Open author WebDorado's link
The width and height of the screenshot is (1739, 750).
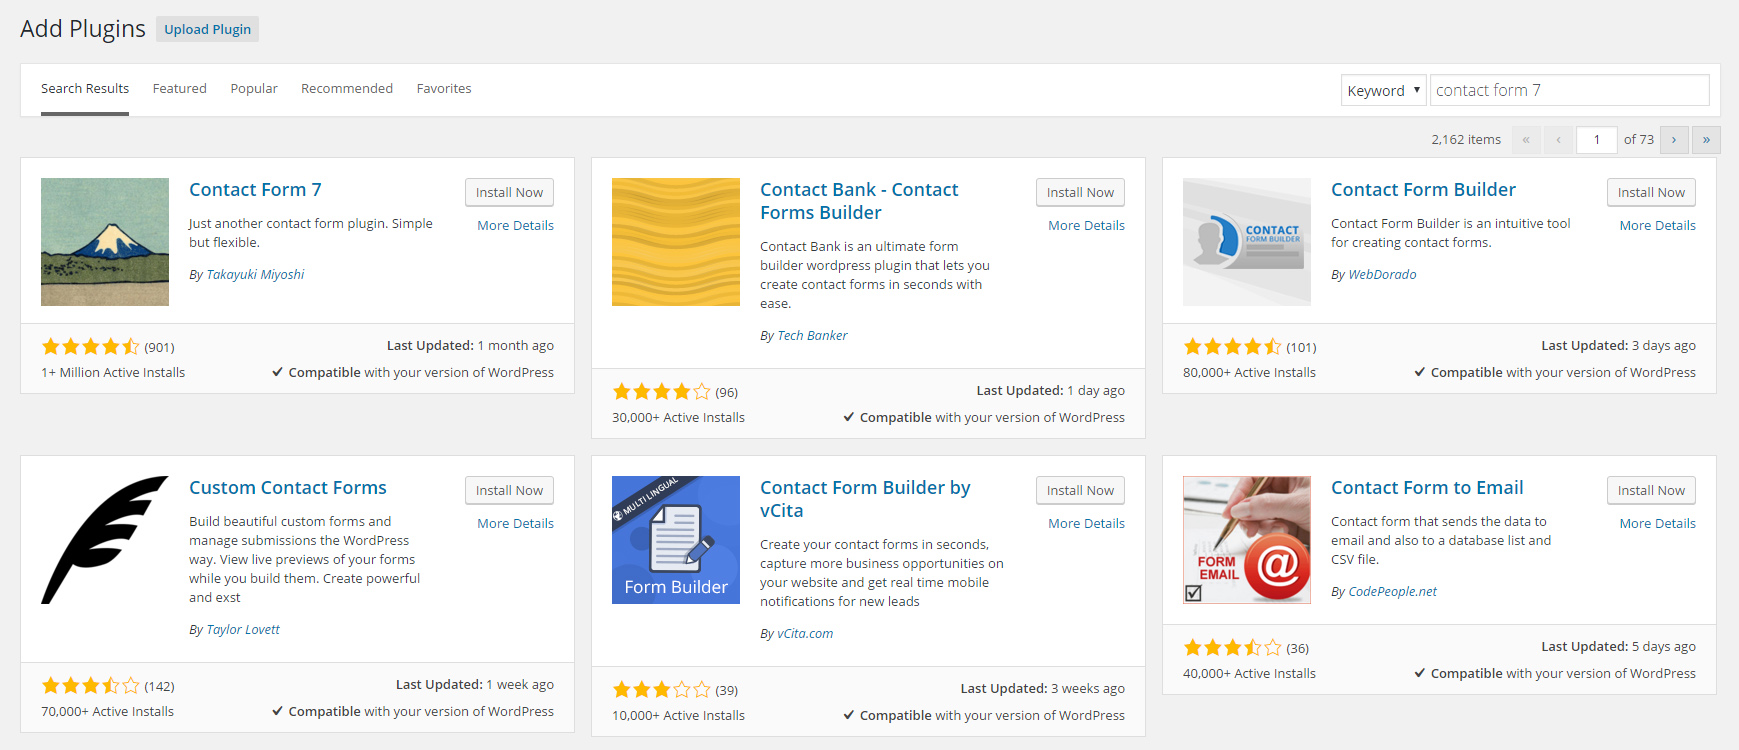pyautogui.click(x=1382, y=274)
